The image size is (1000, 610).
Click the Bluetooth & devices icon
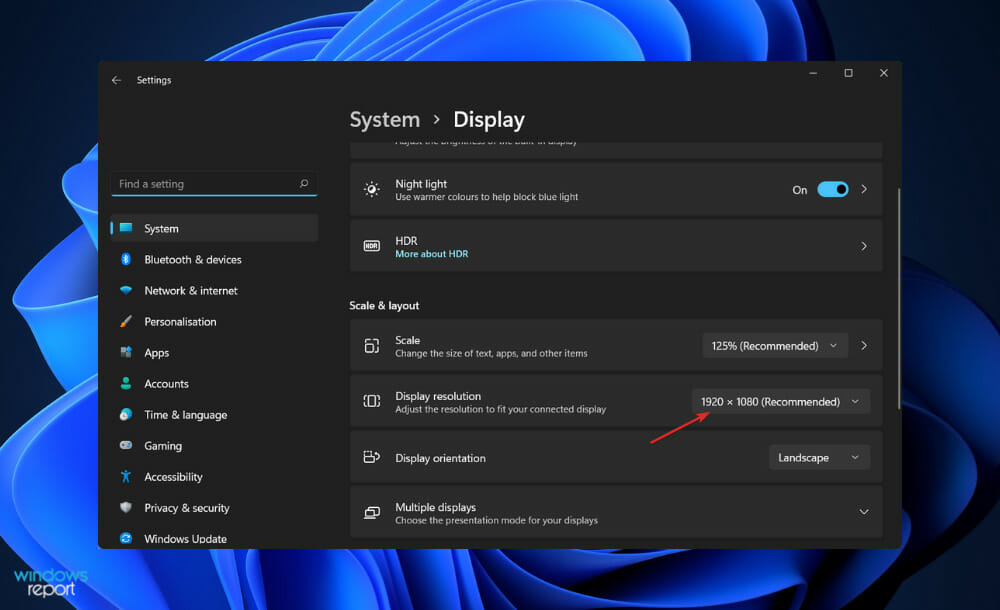126,259
